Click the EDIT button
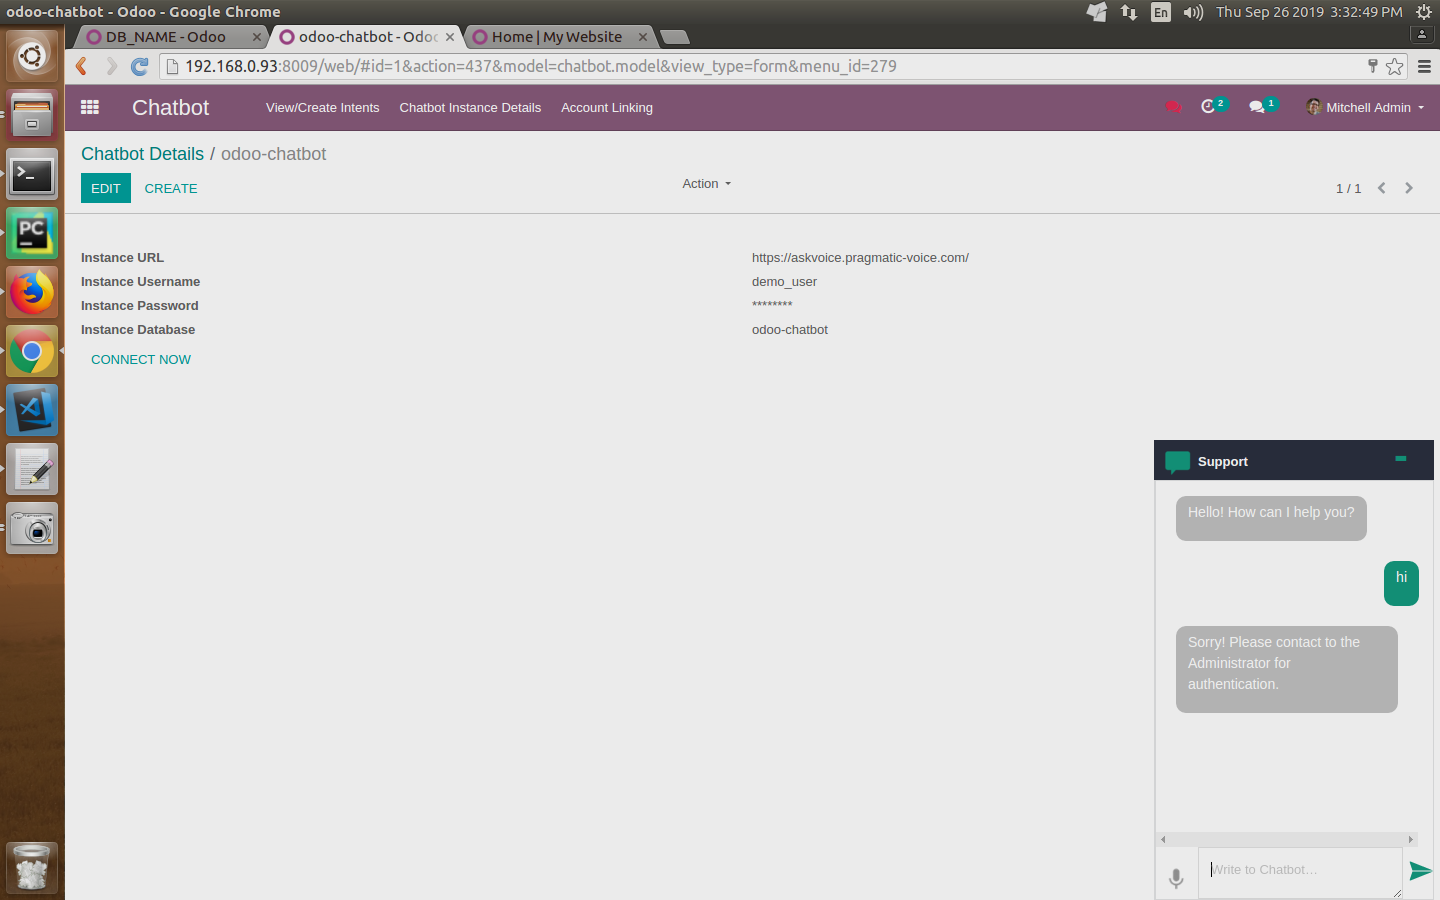Image resolution: width=1440 pixels, height=900 pixels. tap(105, 188)
